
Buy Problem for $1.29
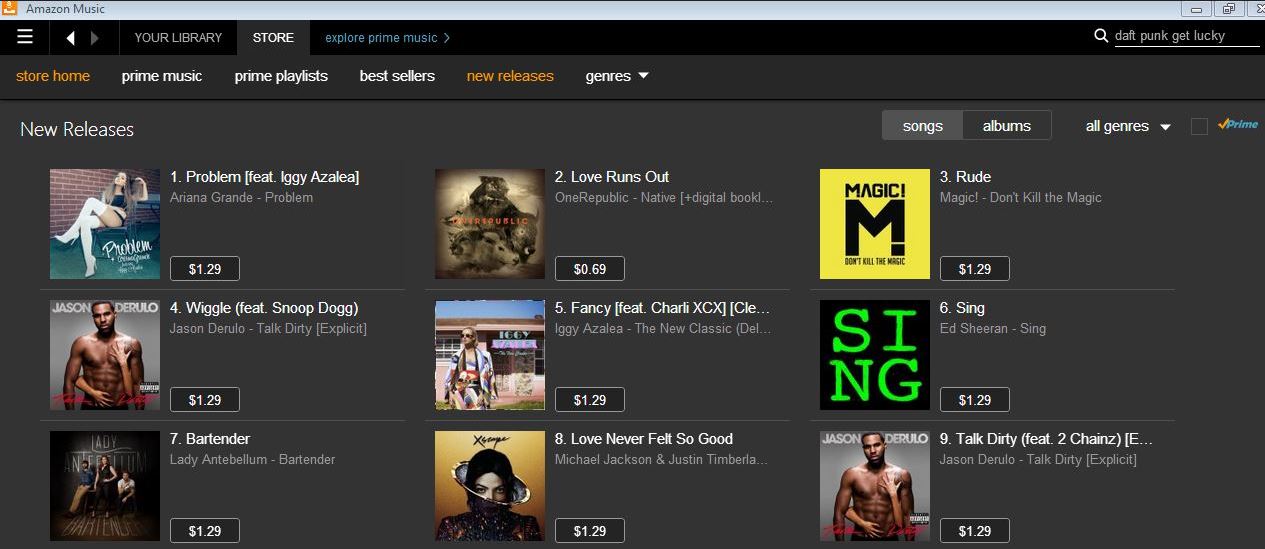[x=205, y=269]
